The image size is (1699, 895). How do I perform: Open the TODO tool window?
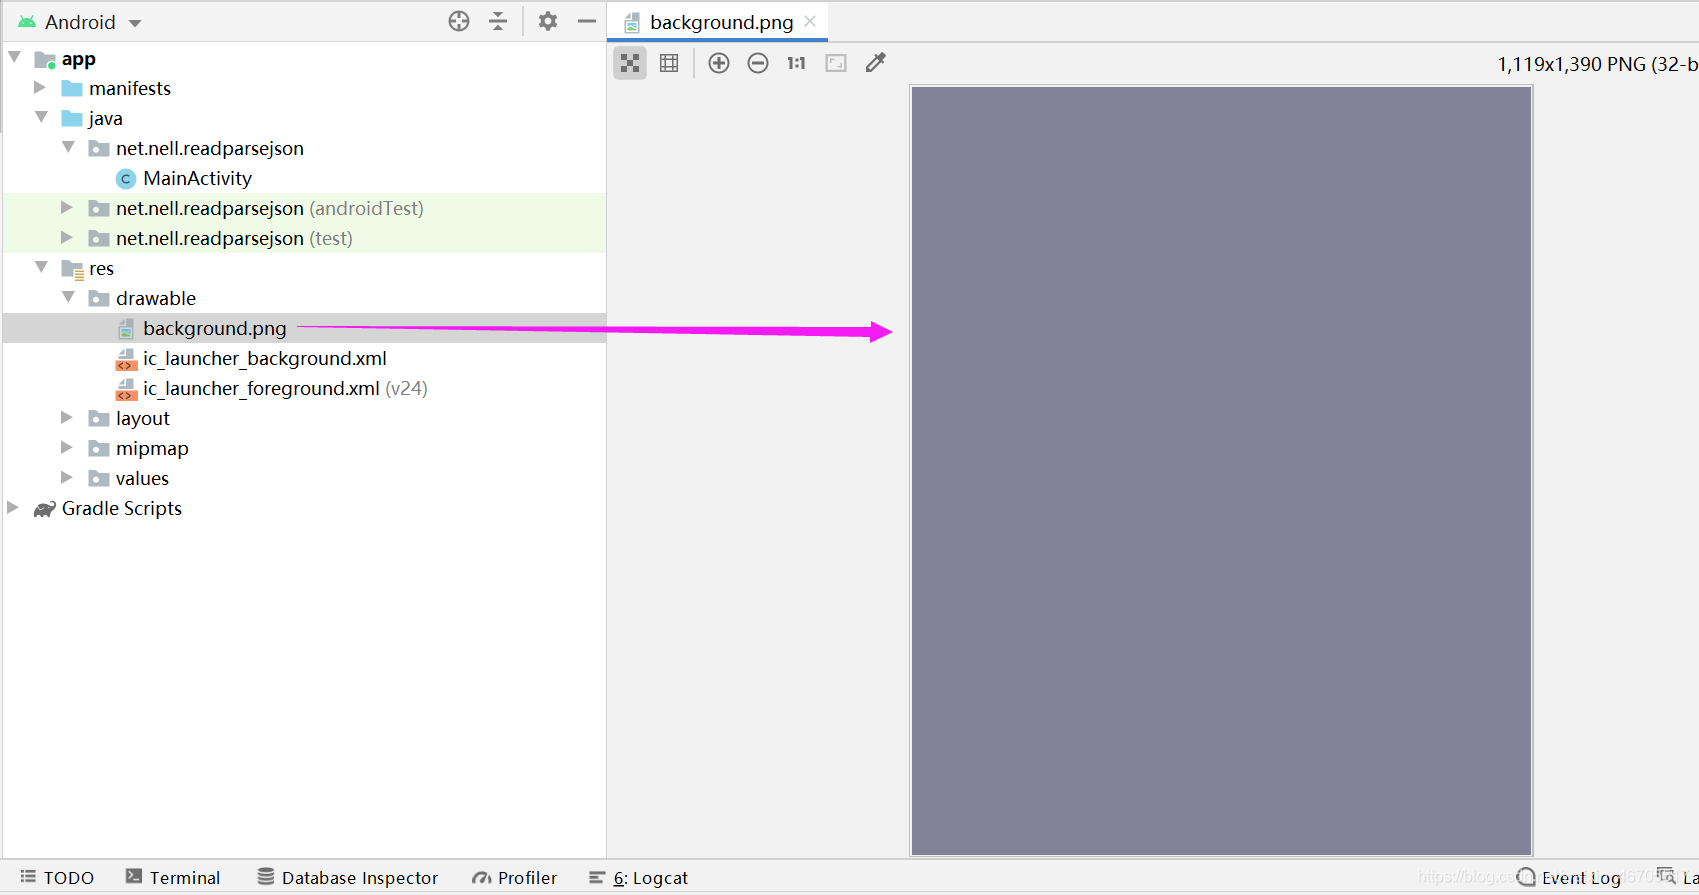click(57, 877)
